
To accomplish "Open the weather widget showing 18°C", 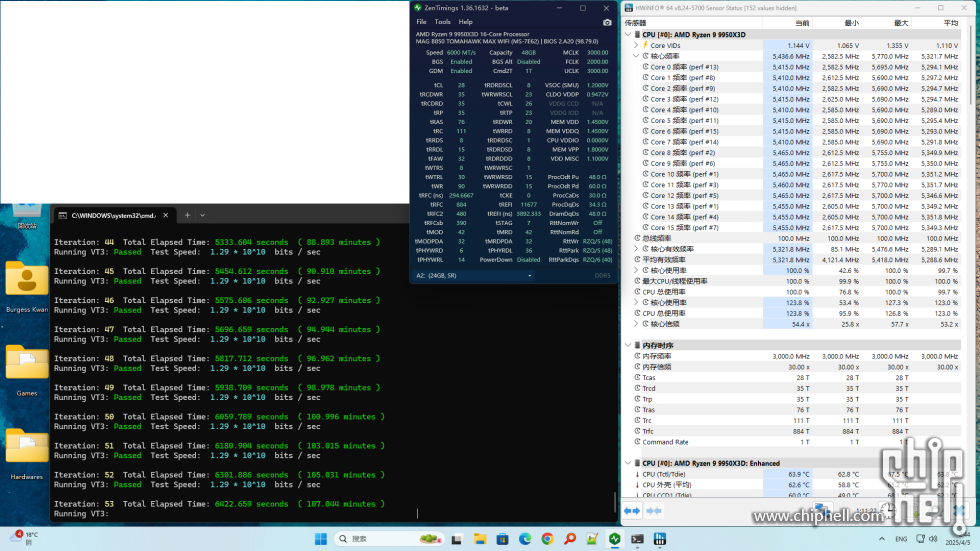I will (25, 538).
